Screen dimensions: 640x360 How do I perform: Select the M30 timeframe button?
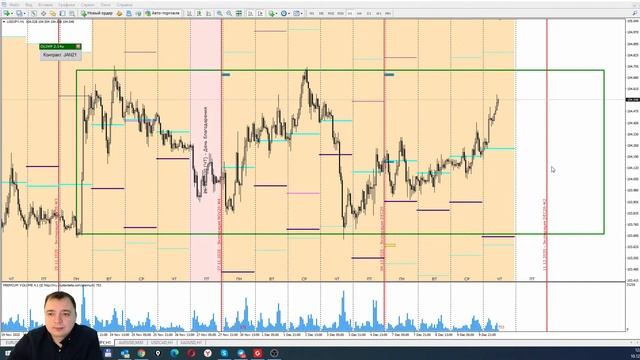(x=340, y=13)
